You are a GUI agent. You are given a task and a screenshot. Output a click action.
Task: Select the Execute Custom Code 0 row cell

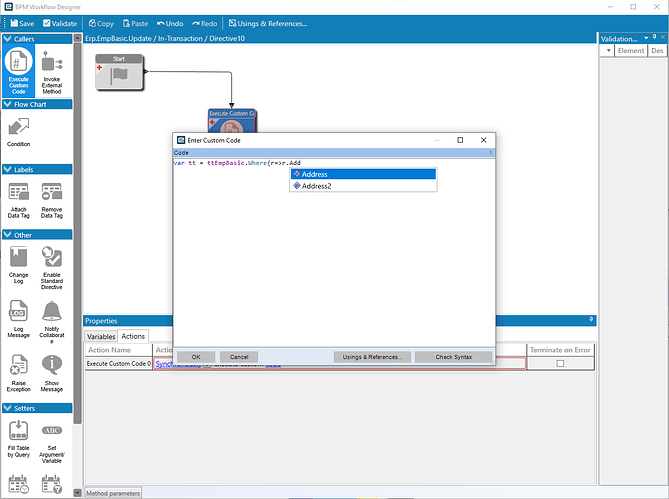tap(119, 364)
